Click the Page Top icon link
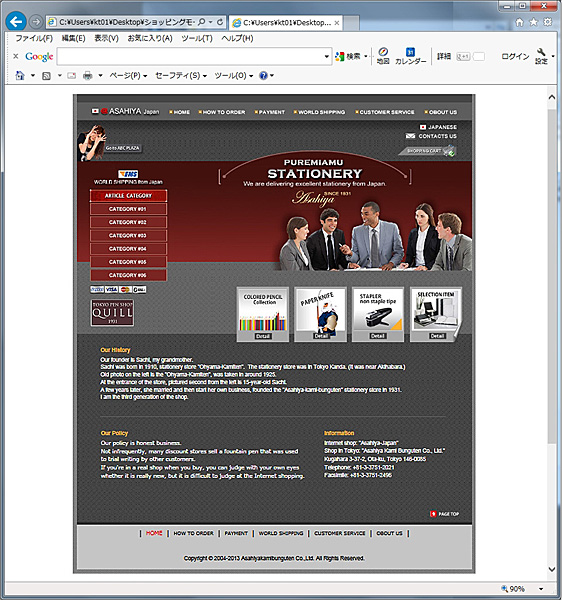562x600 pixels. click(444, 514)
